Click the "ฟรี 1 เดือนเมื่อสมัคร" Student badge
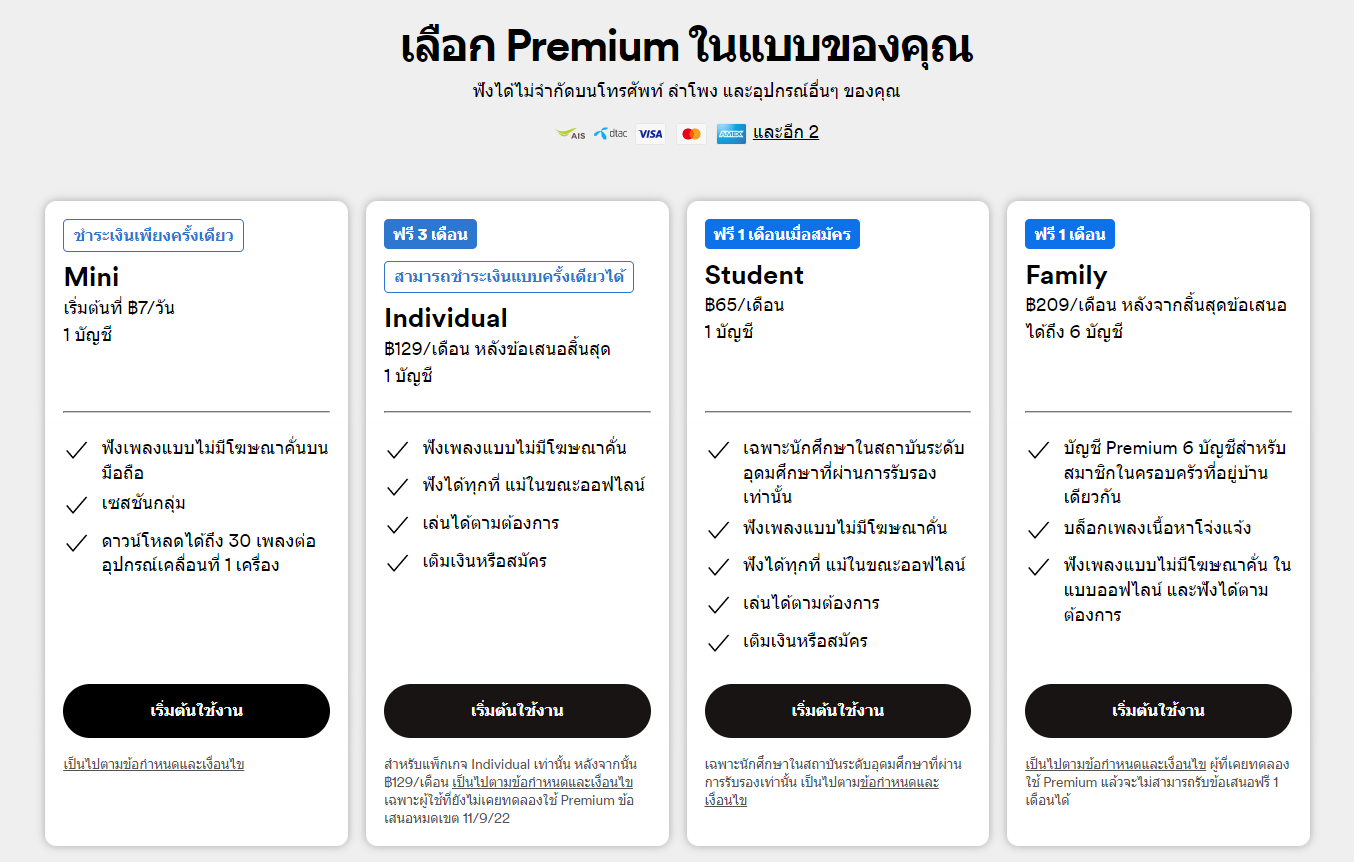Image resolution: width=1354 pixels, height=862 pixels. [x=782, y=235]
